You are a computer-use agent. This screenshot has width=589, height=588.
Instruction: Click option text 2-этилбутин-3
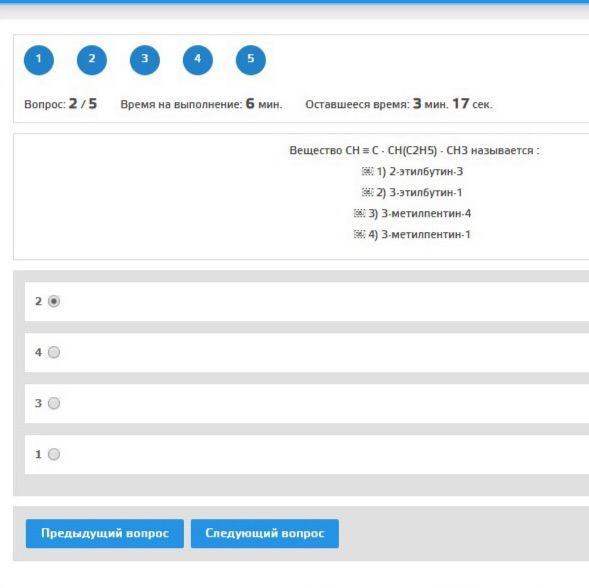click(426, 171)
